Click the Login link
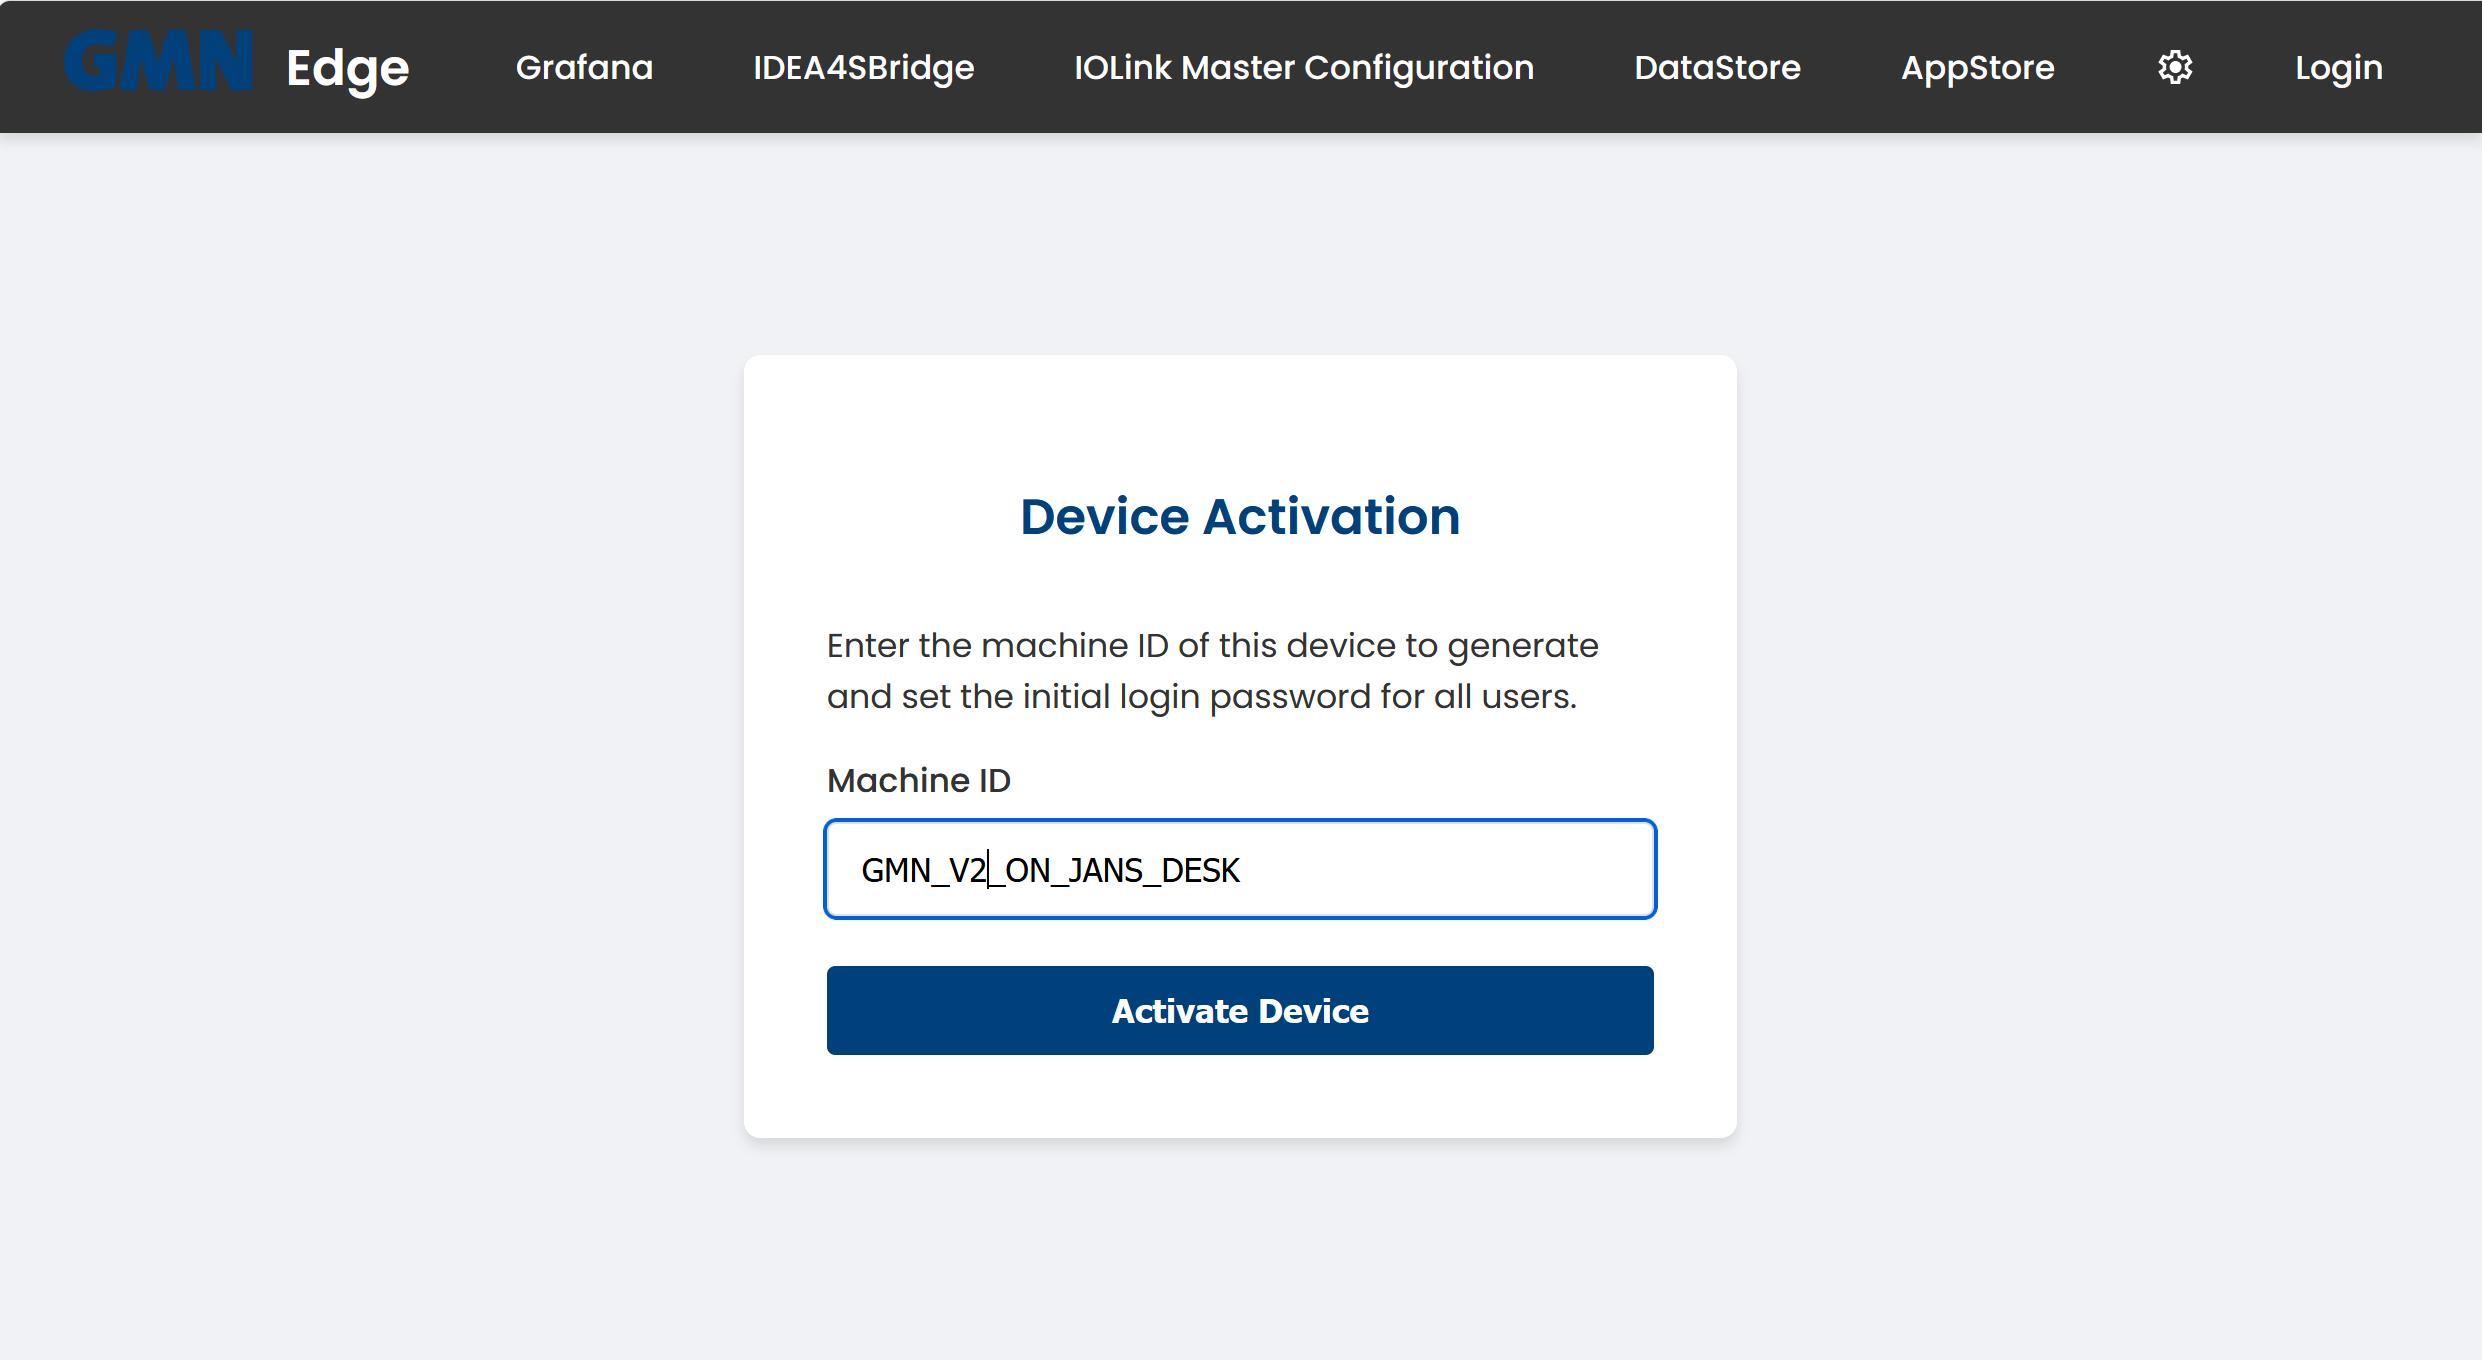This screenshot has height=1360, width=2482. point(2338,67)
